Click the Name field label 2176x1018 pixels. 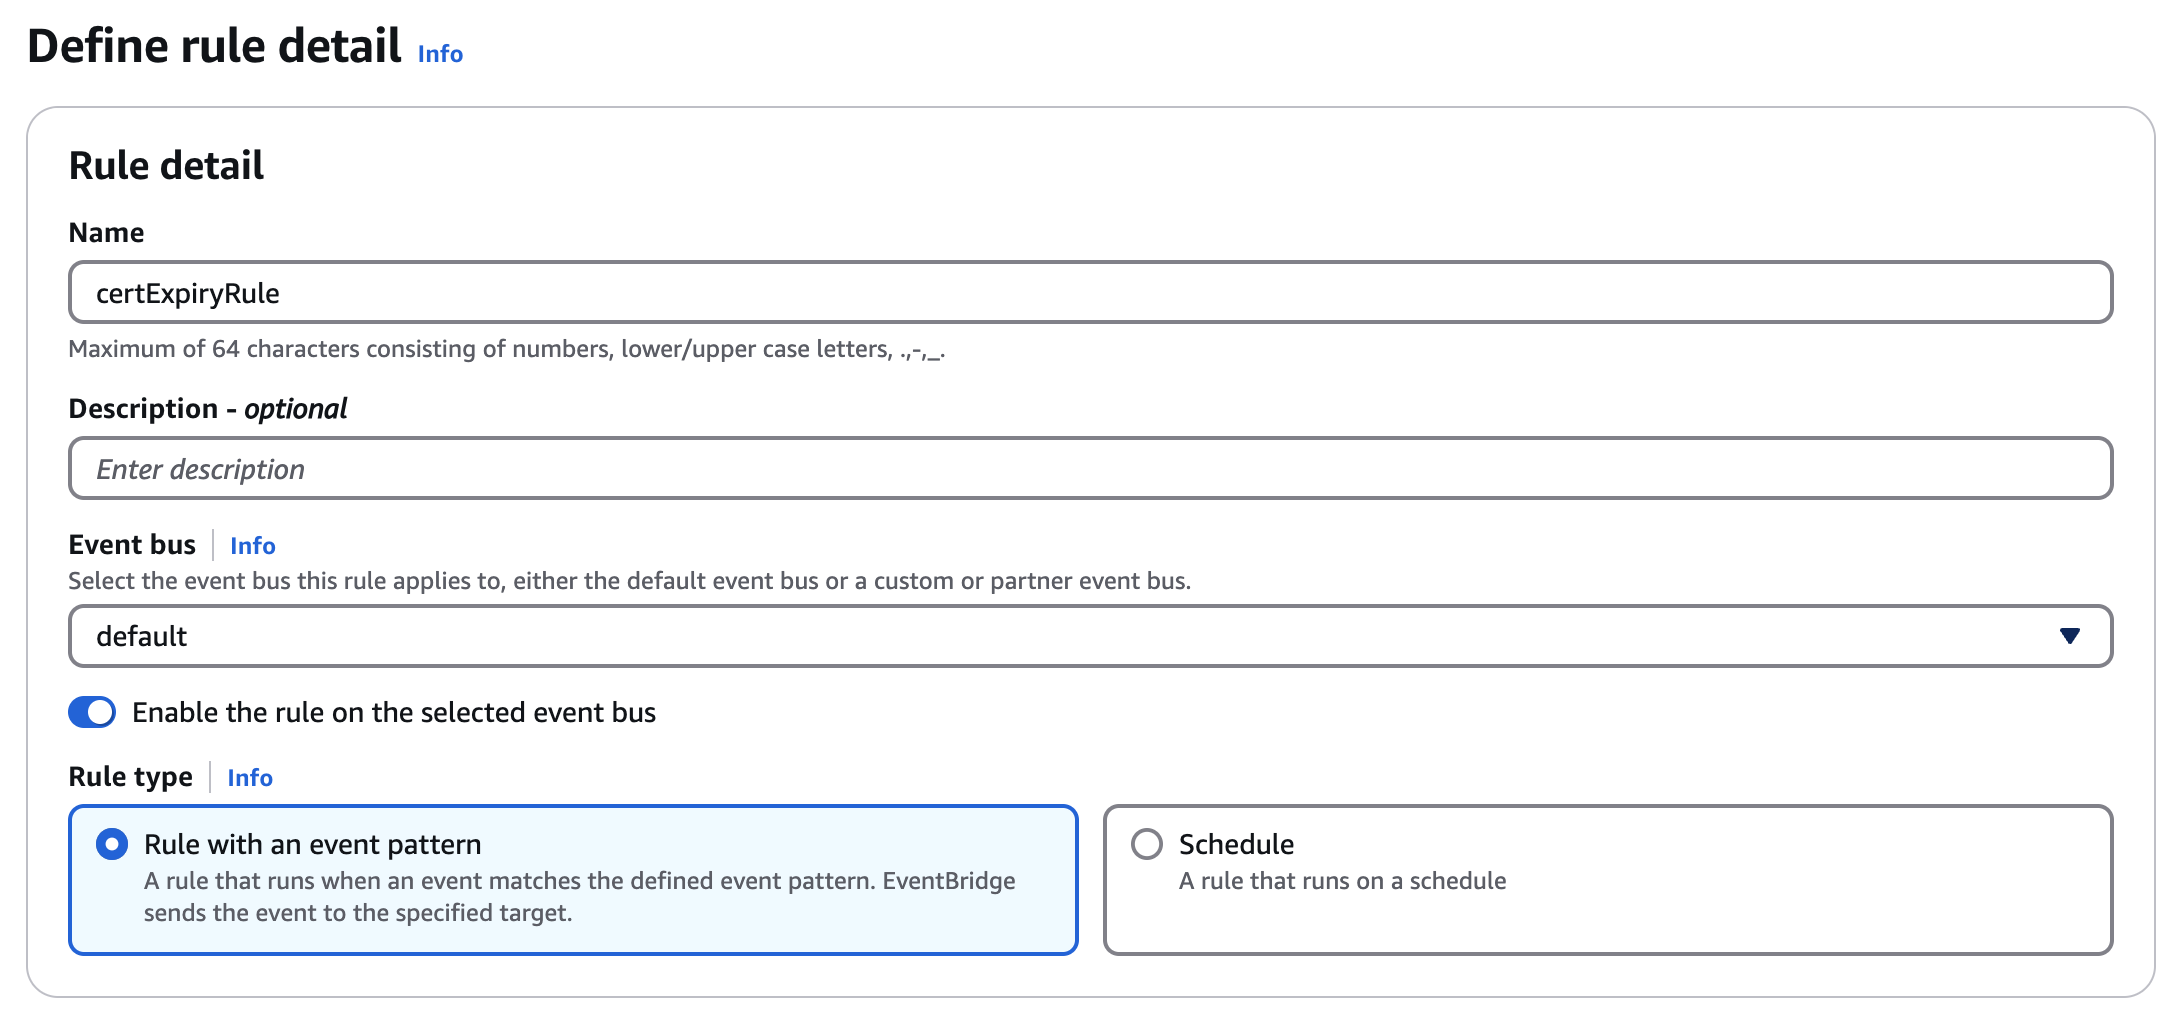(106, 232)
